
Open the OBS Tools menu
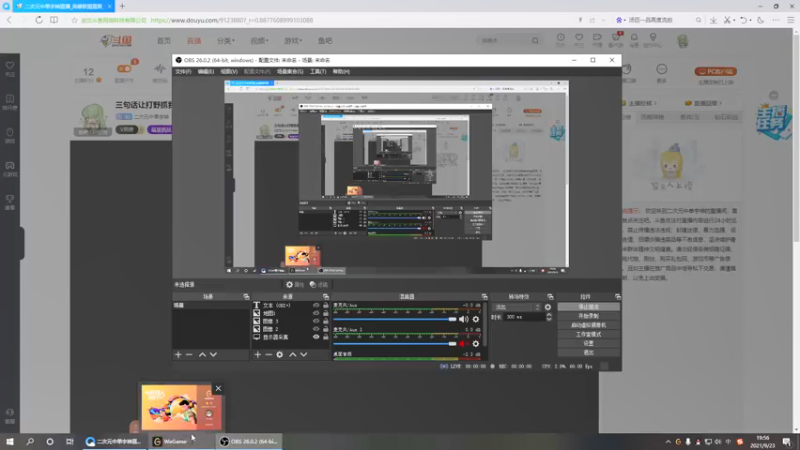[318, 72]
